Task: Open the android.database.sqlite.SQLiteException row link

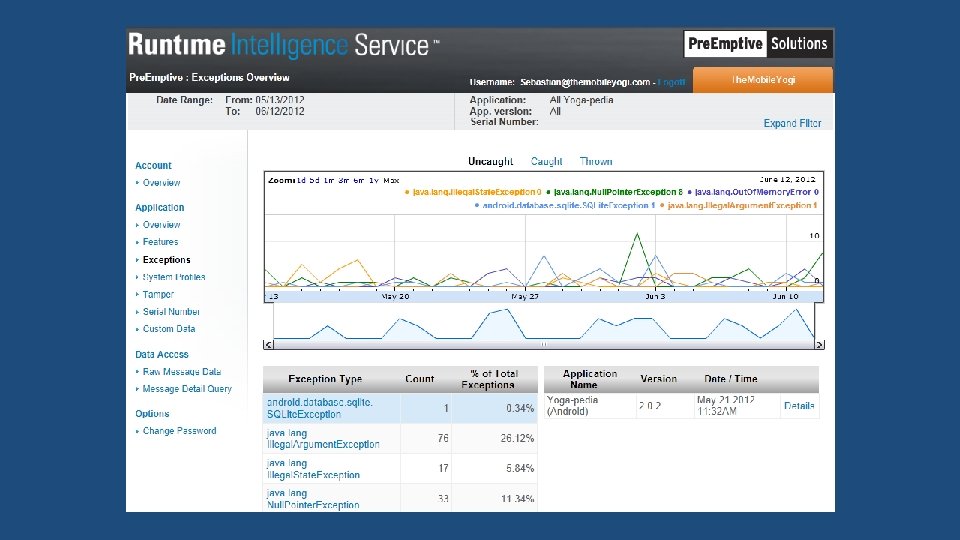Action: [320, 408]
